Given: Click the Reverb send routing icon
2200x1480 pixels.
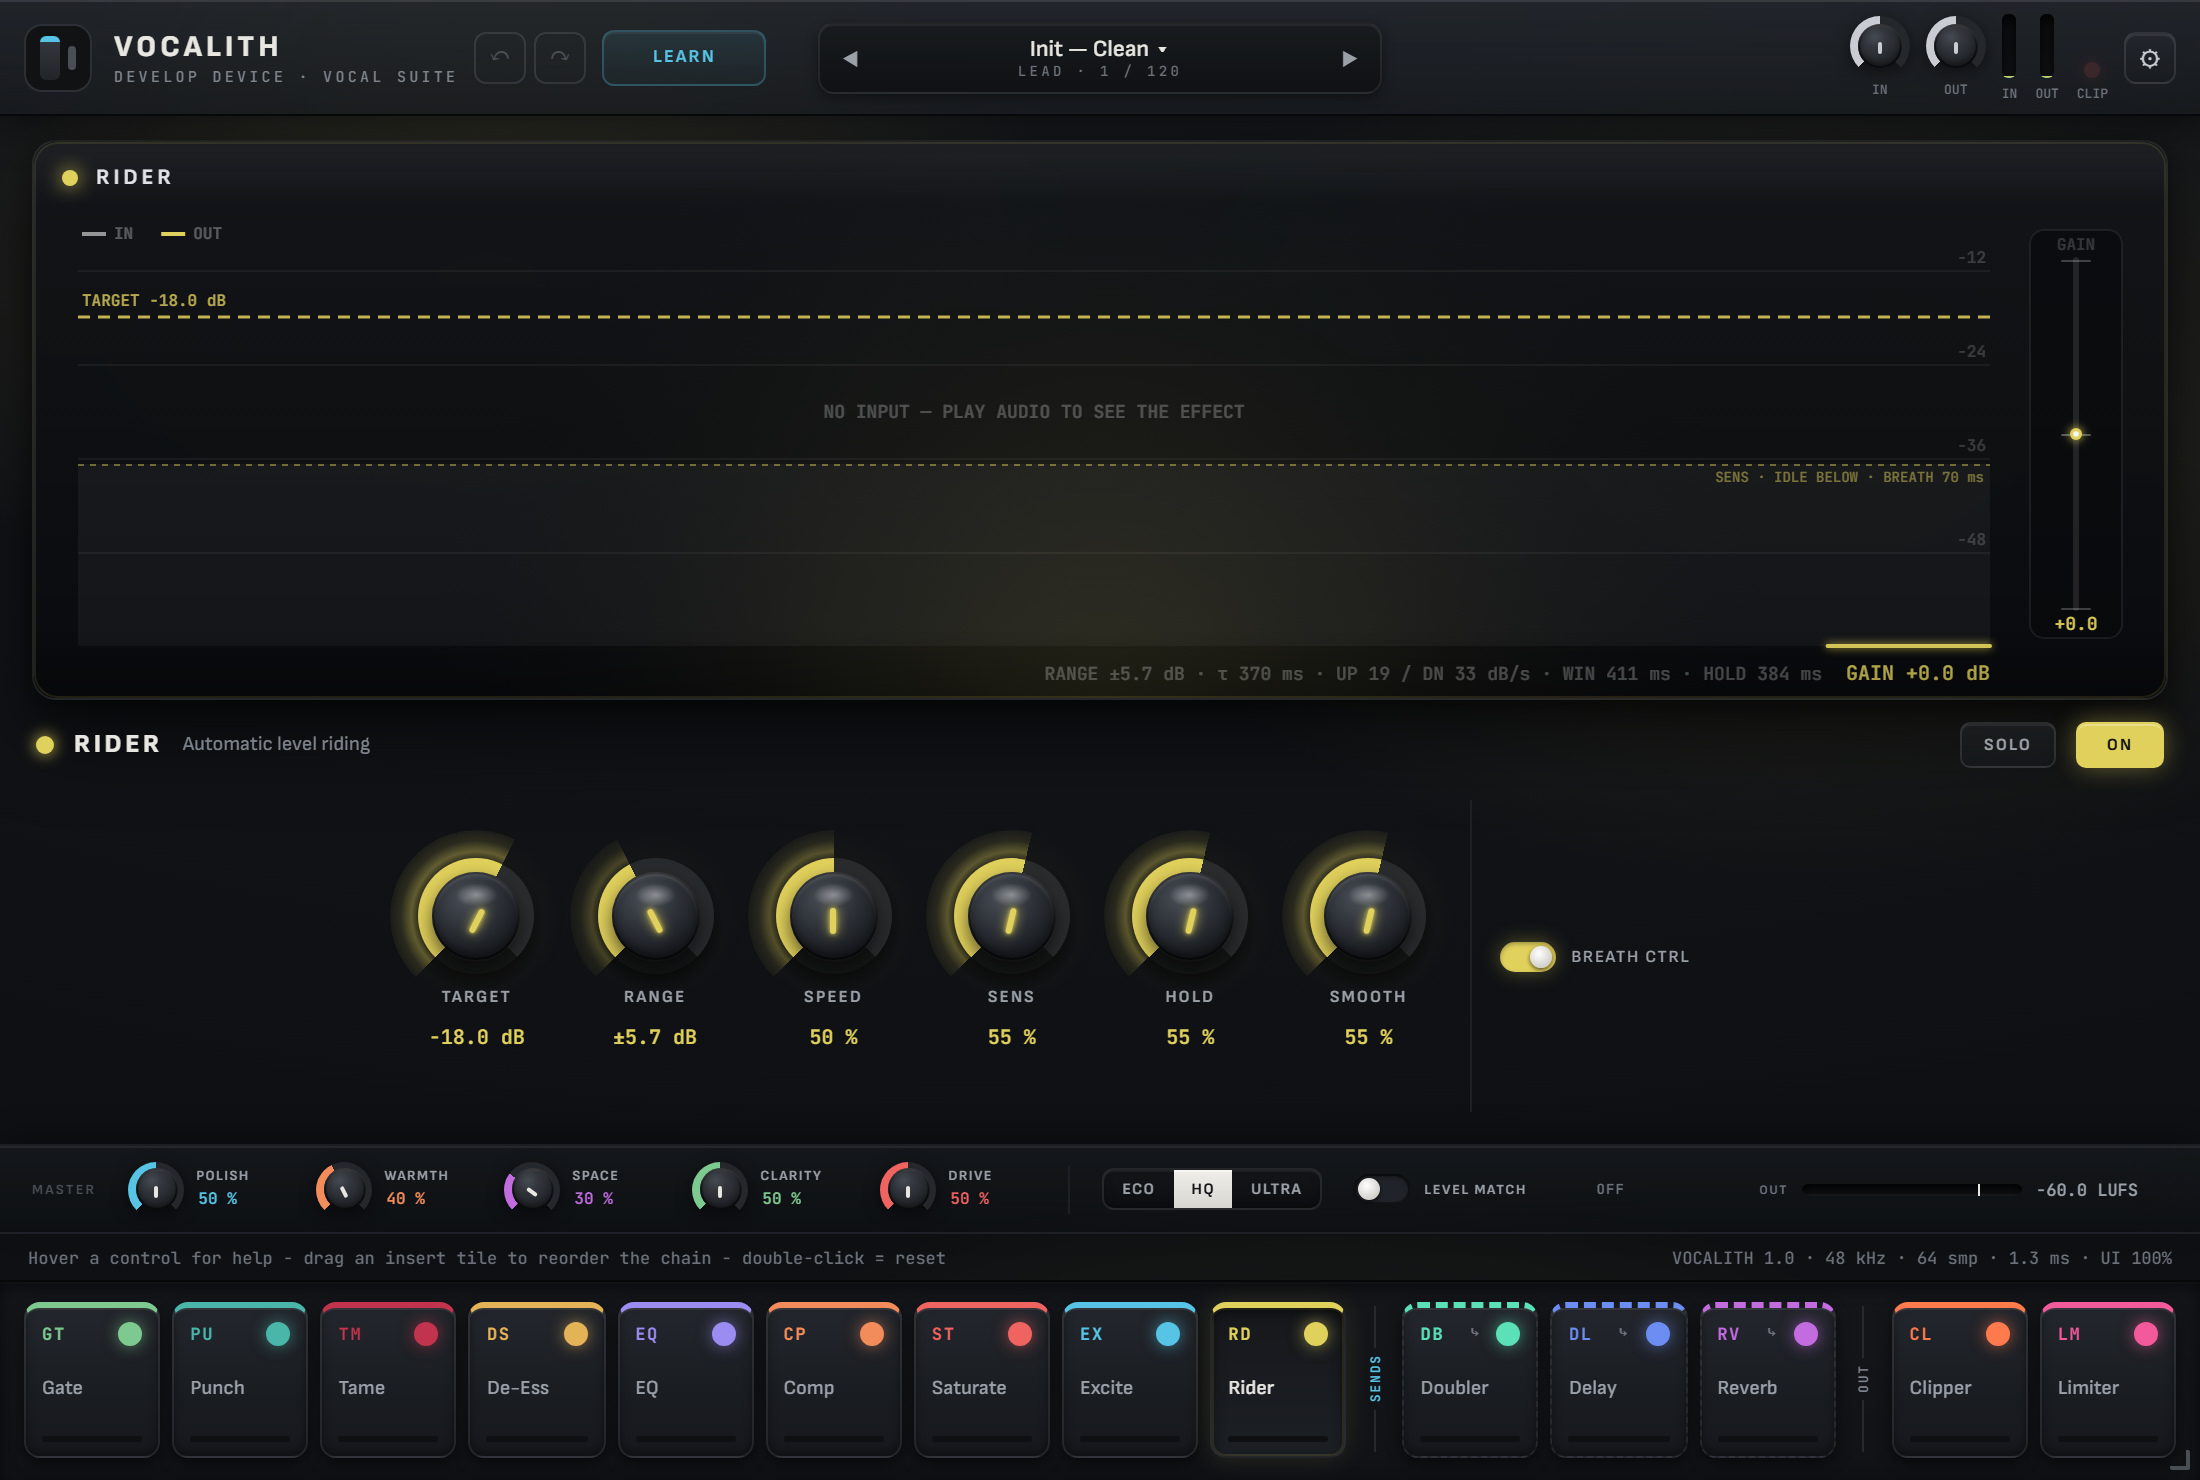Looking at the screenshot, I should pyautogui.click(x=1771, y=1332).
